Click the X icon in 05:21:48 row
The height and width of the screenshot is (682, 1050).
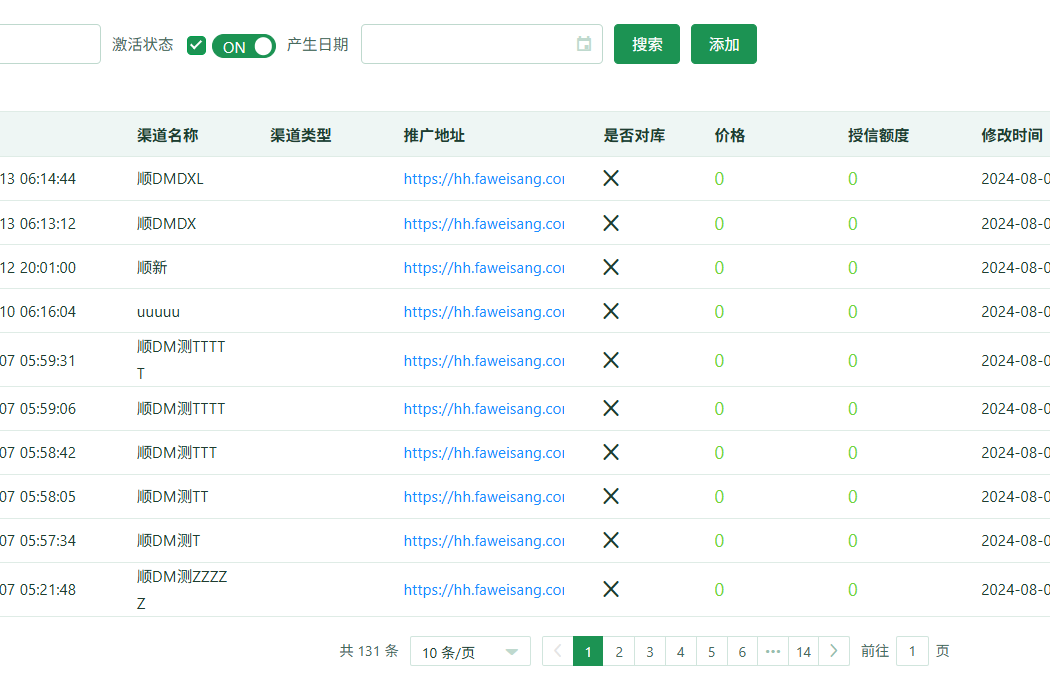point(611,590)
